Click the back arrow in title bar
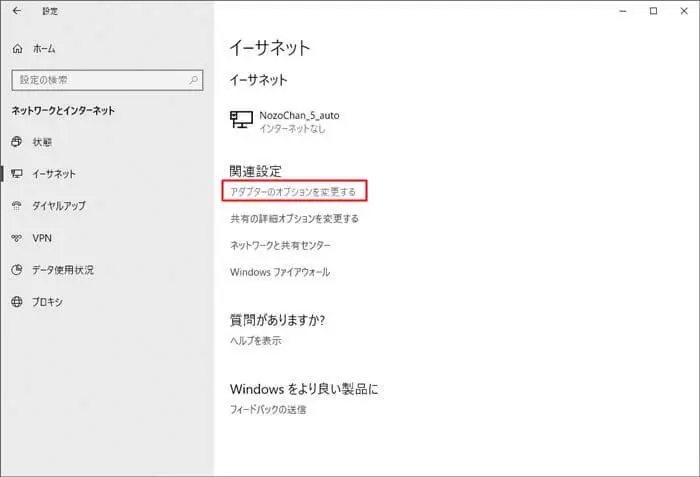Screen dimensions: 700x477 tap(16, 11)
